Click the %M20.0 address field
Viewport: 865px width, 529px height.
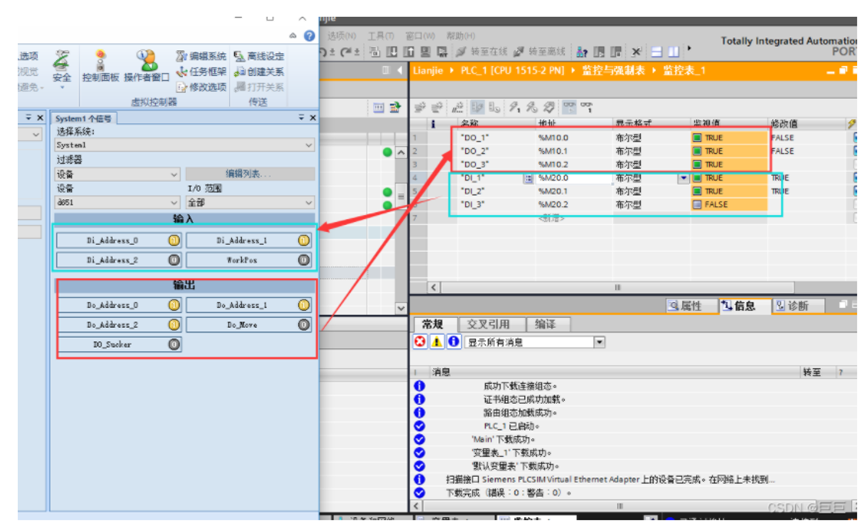point(574,178)
